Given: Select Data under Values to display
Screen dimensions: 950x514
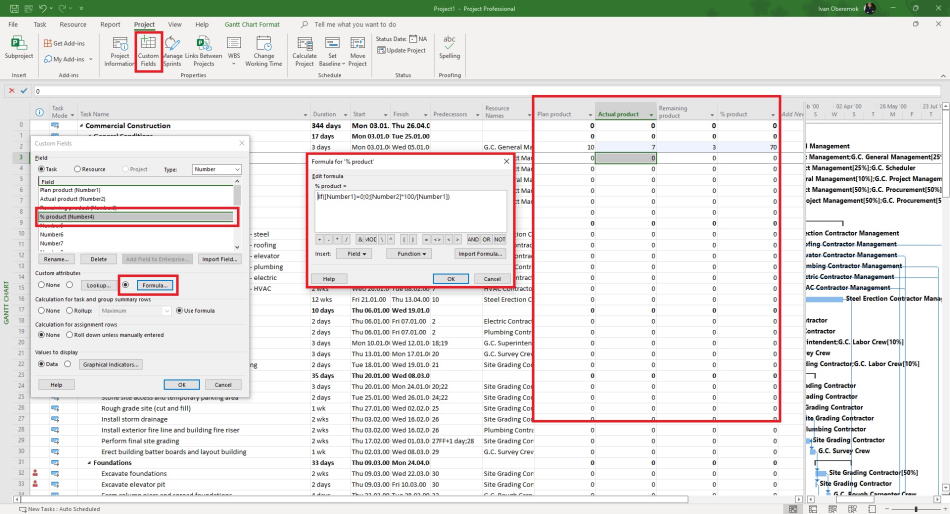Looking at the screenshot, I should 42,364.
